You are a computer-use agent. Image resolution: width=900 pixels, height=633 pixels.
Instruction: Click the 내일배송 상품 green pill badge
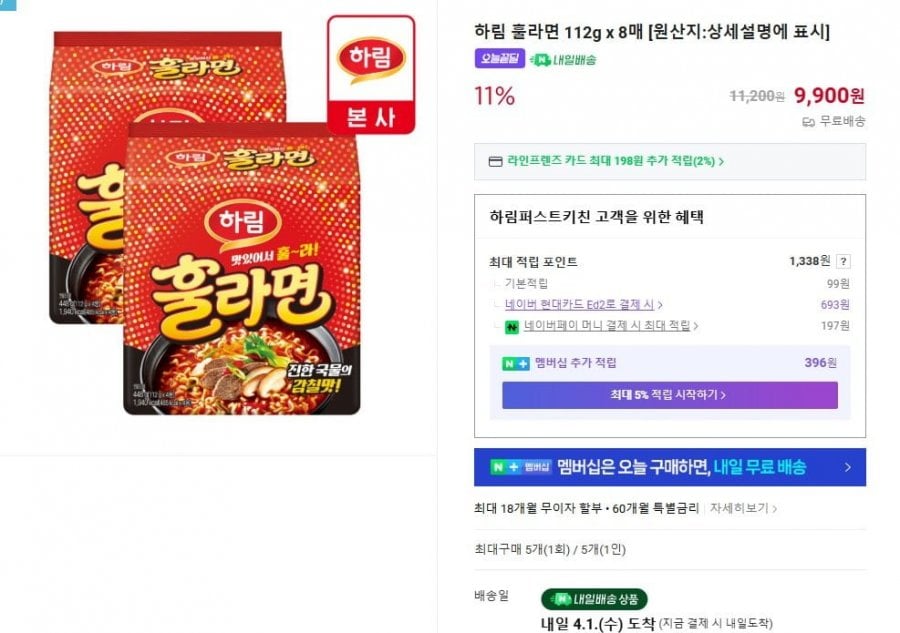tap(594, 600)
